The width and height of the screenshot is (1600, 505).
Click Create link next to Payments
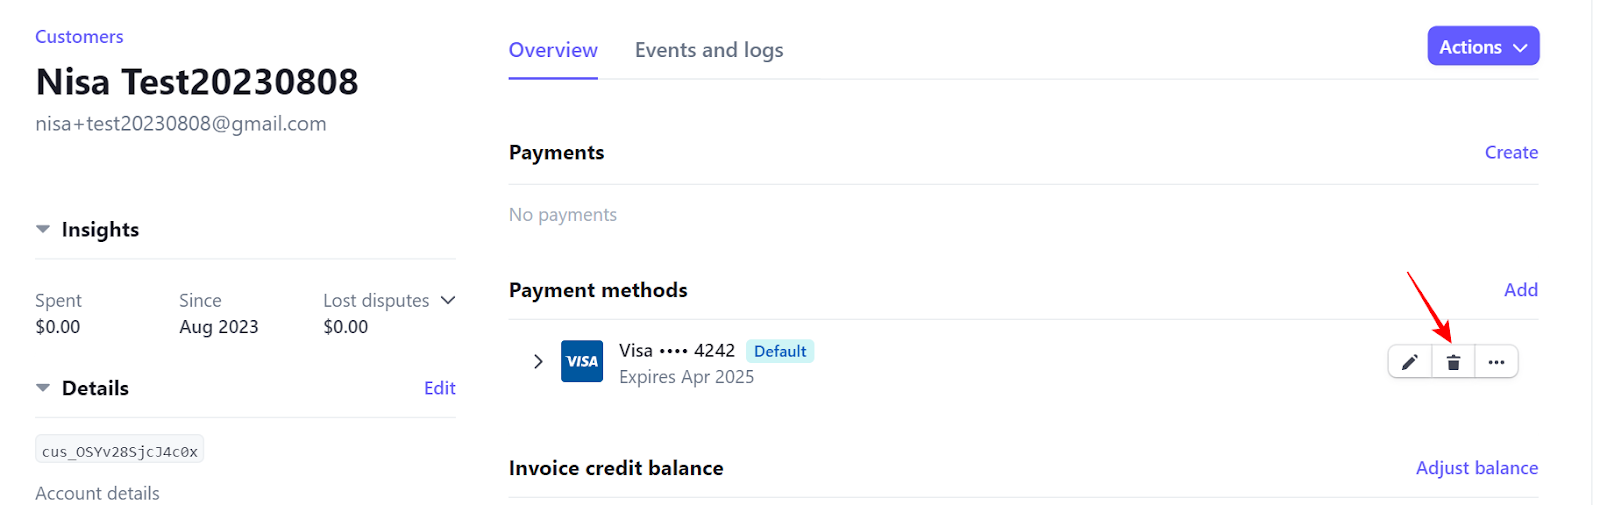pyautogui.click(x=1511, y=152)
